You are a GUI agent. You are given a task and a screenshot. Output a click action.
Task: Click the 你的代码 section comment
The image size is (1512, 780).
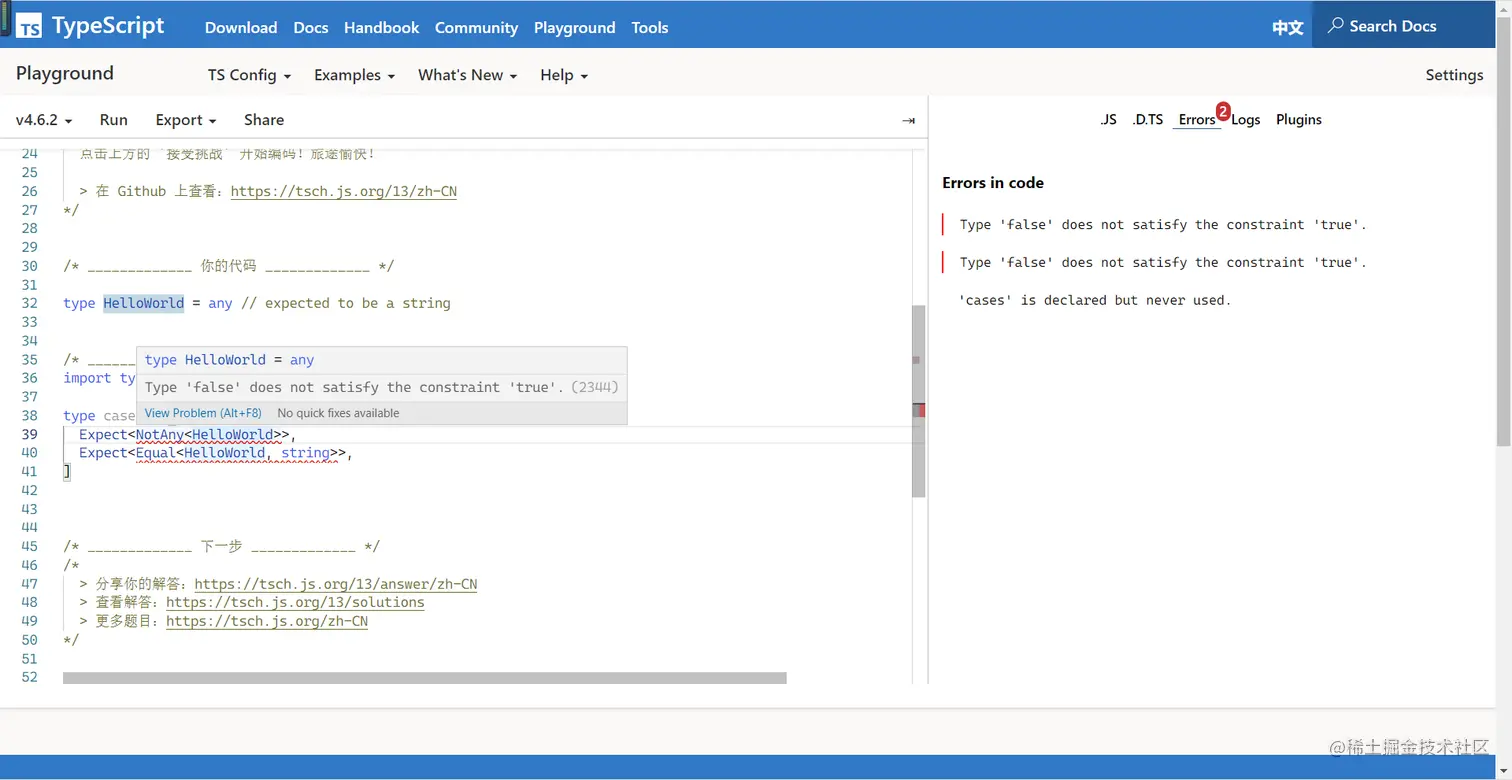[229, 266]
